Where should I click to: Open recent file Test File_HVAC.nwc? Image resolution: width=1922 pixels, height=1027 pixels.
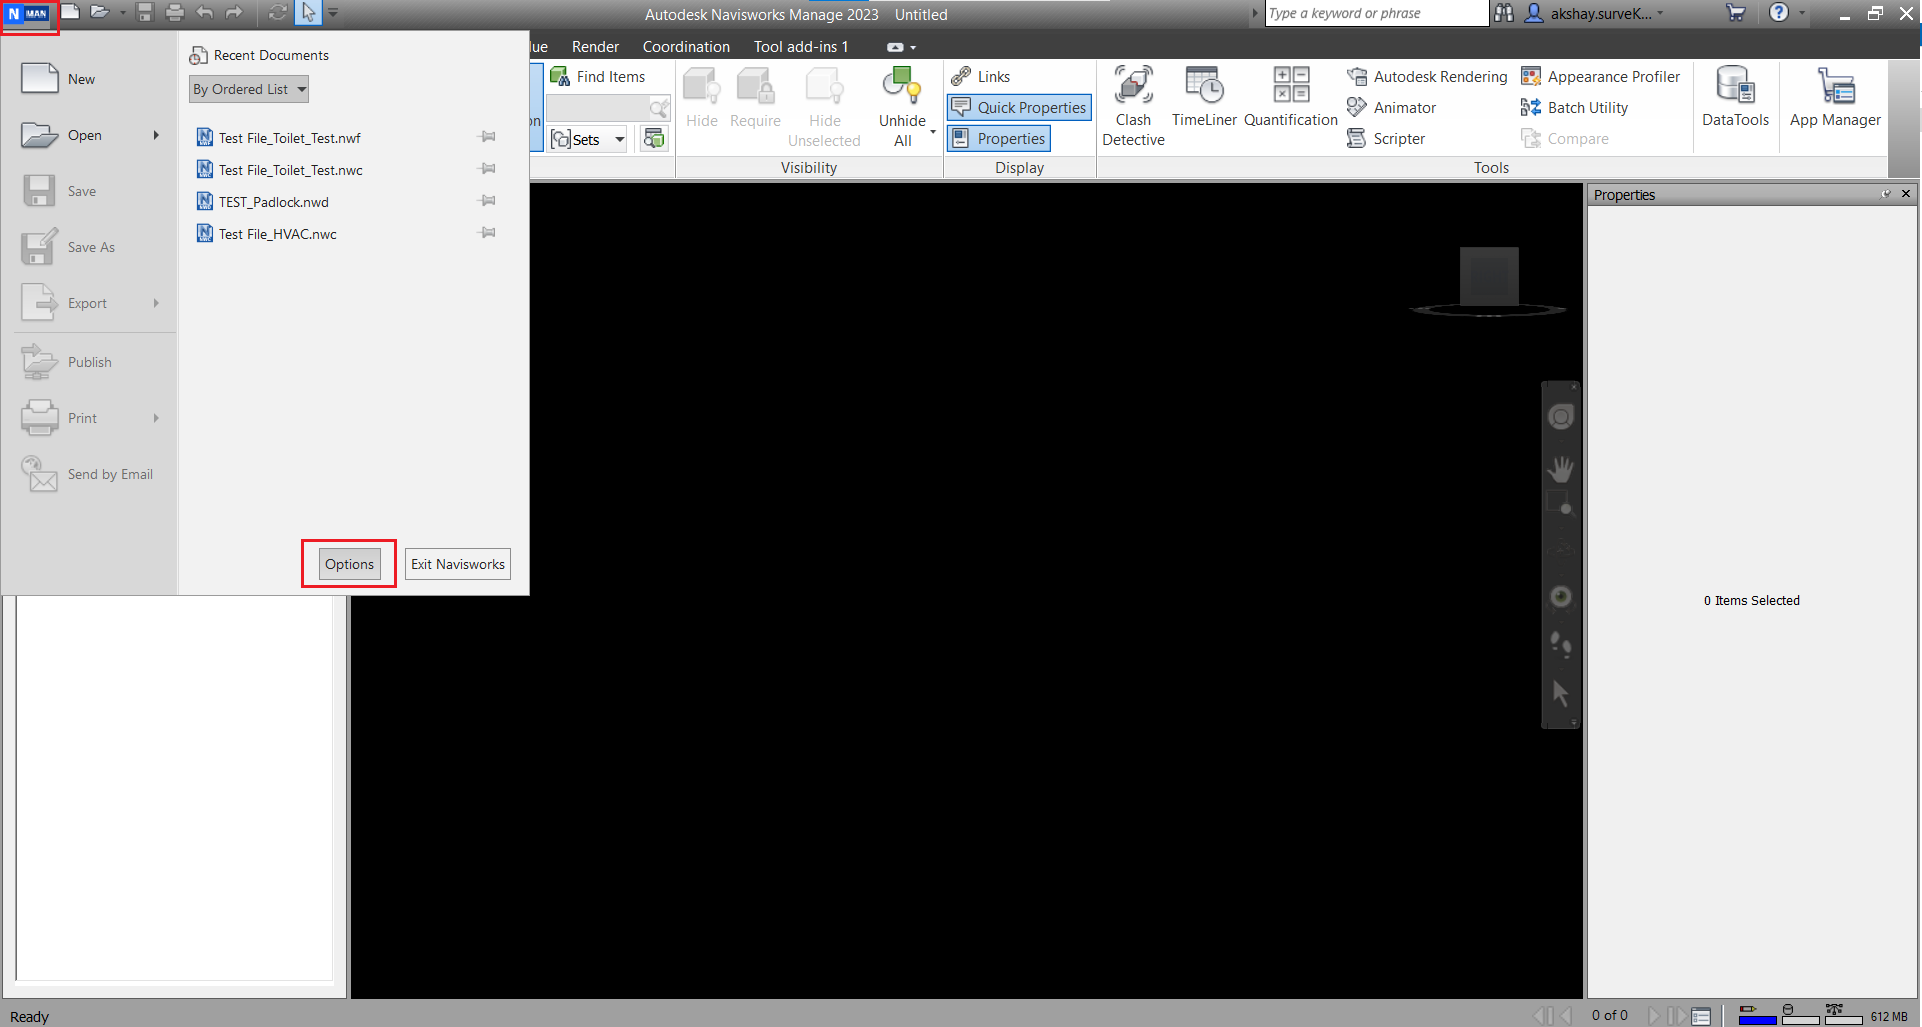(277, 234)
